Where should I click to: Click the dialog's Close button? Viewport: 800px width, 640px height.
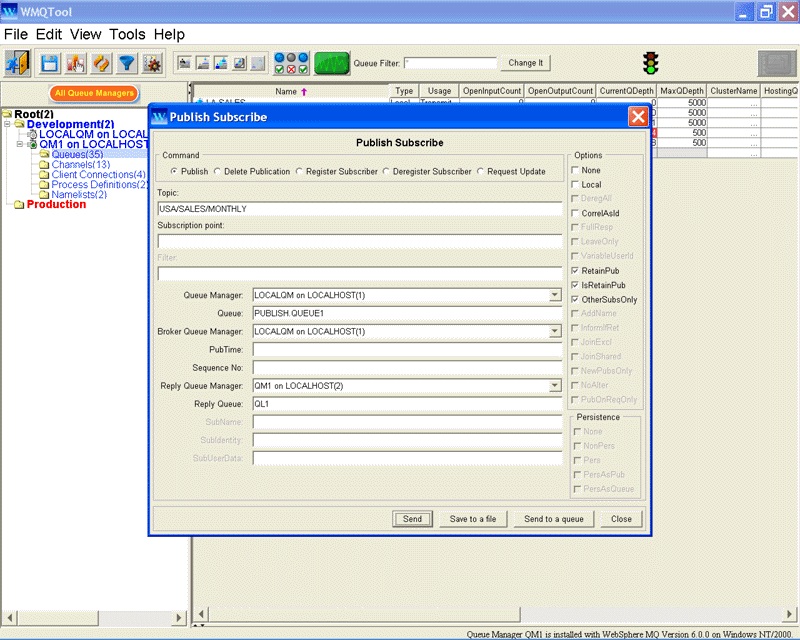(x=621, y=519)
